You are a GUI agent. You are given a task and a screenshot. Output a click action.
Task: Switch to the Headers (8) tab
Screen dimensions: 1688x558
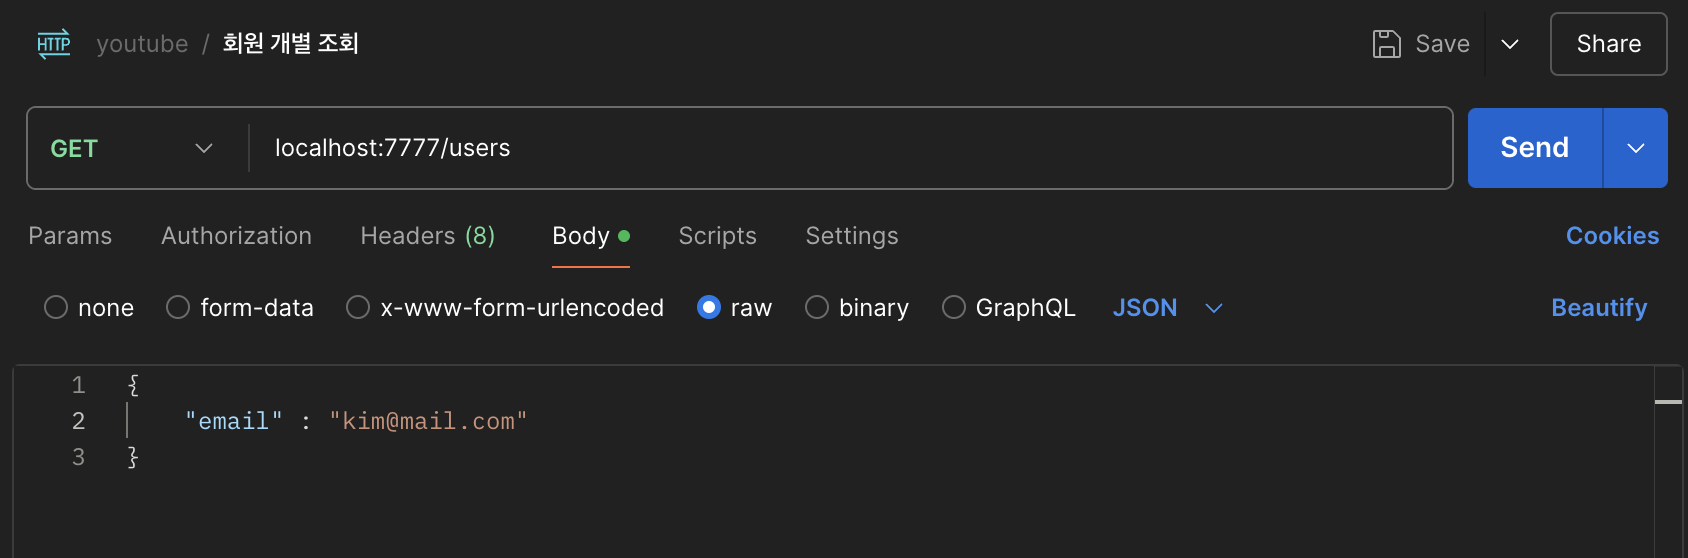coord(427,236)
